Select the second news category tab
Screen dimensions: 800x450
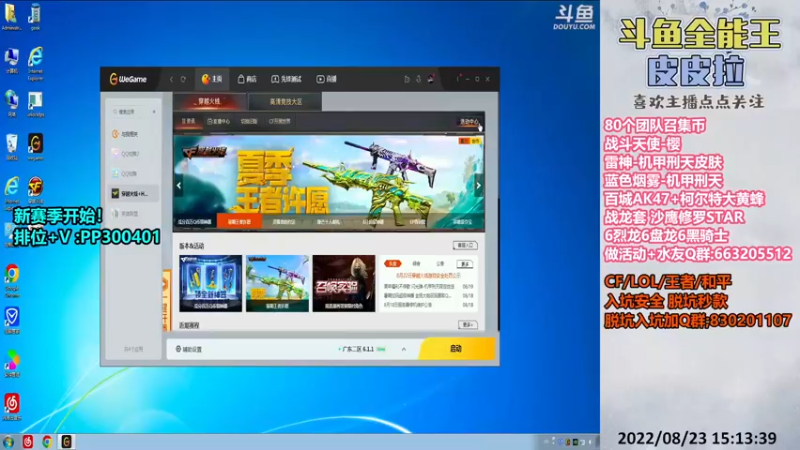pos(416,264)
